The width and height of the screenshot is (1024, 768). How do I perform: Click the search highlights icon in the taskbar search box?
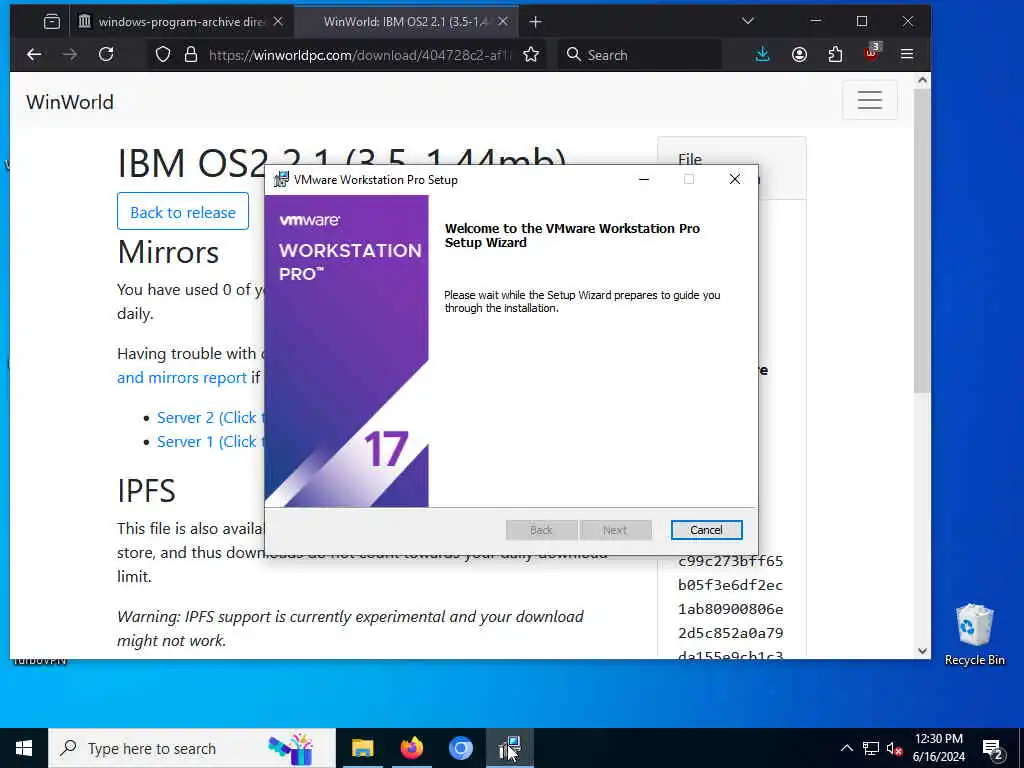click(x=291, y=748)
